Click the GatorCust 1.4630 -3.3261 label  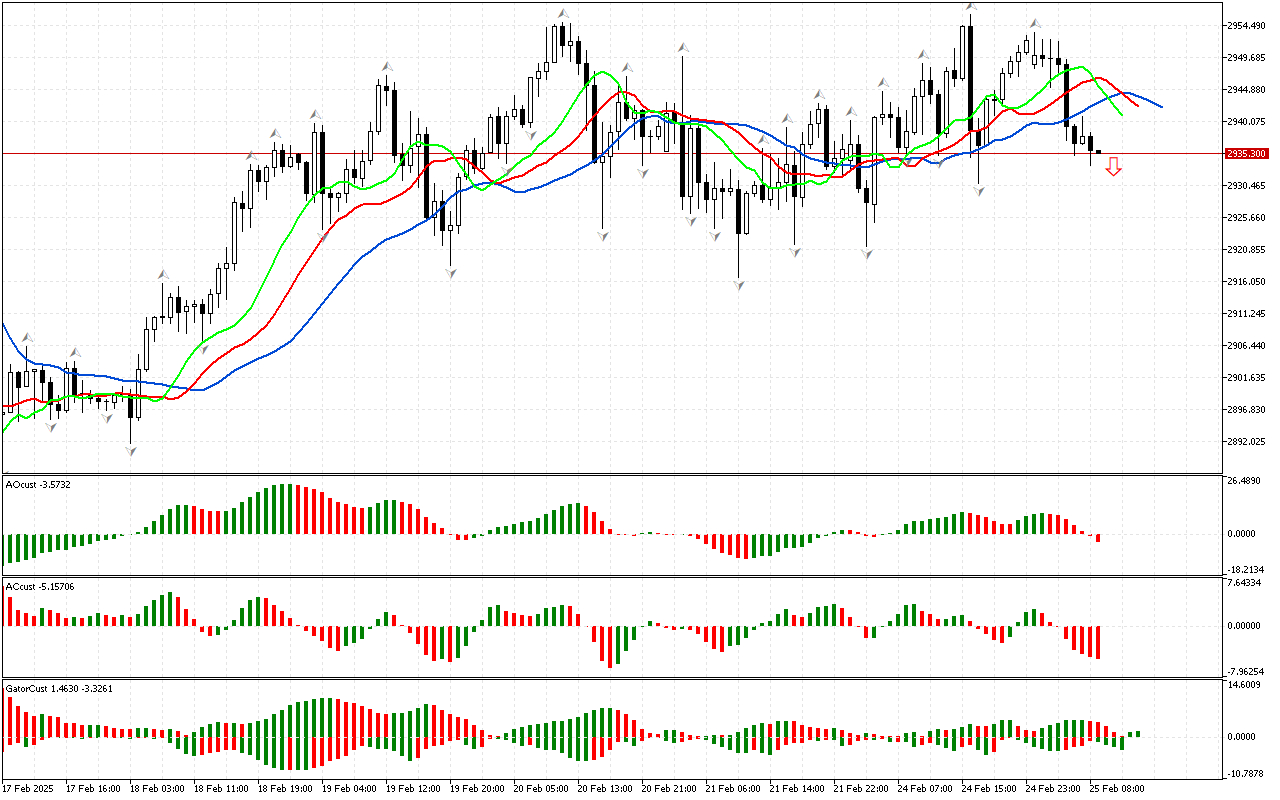pos(59,689)
